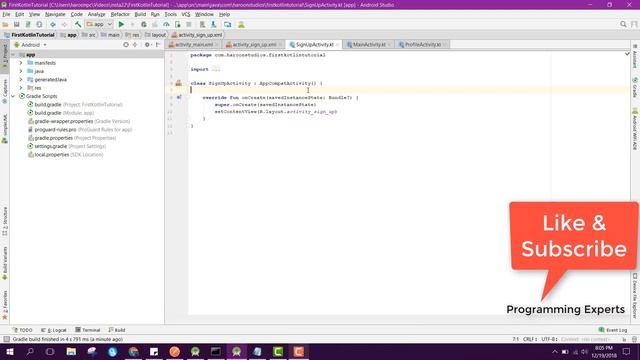The width and height of the screenshot is (640, 360).
Task: Open the UTF-8 encoding selector
Action: (x=549, y=339)
